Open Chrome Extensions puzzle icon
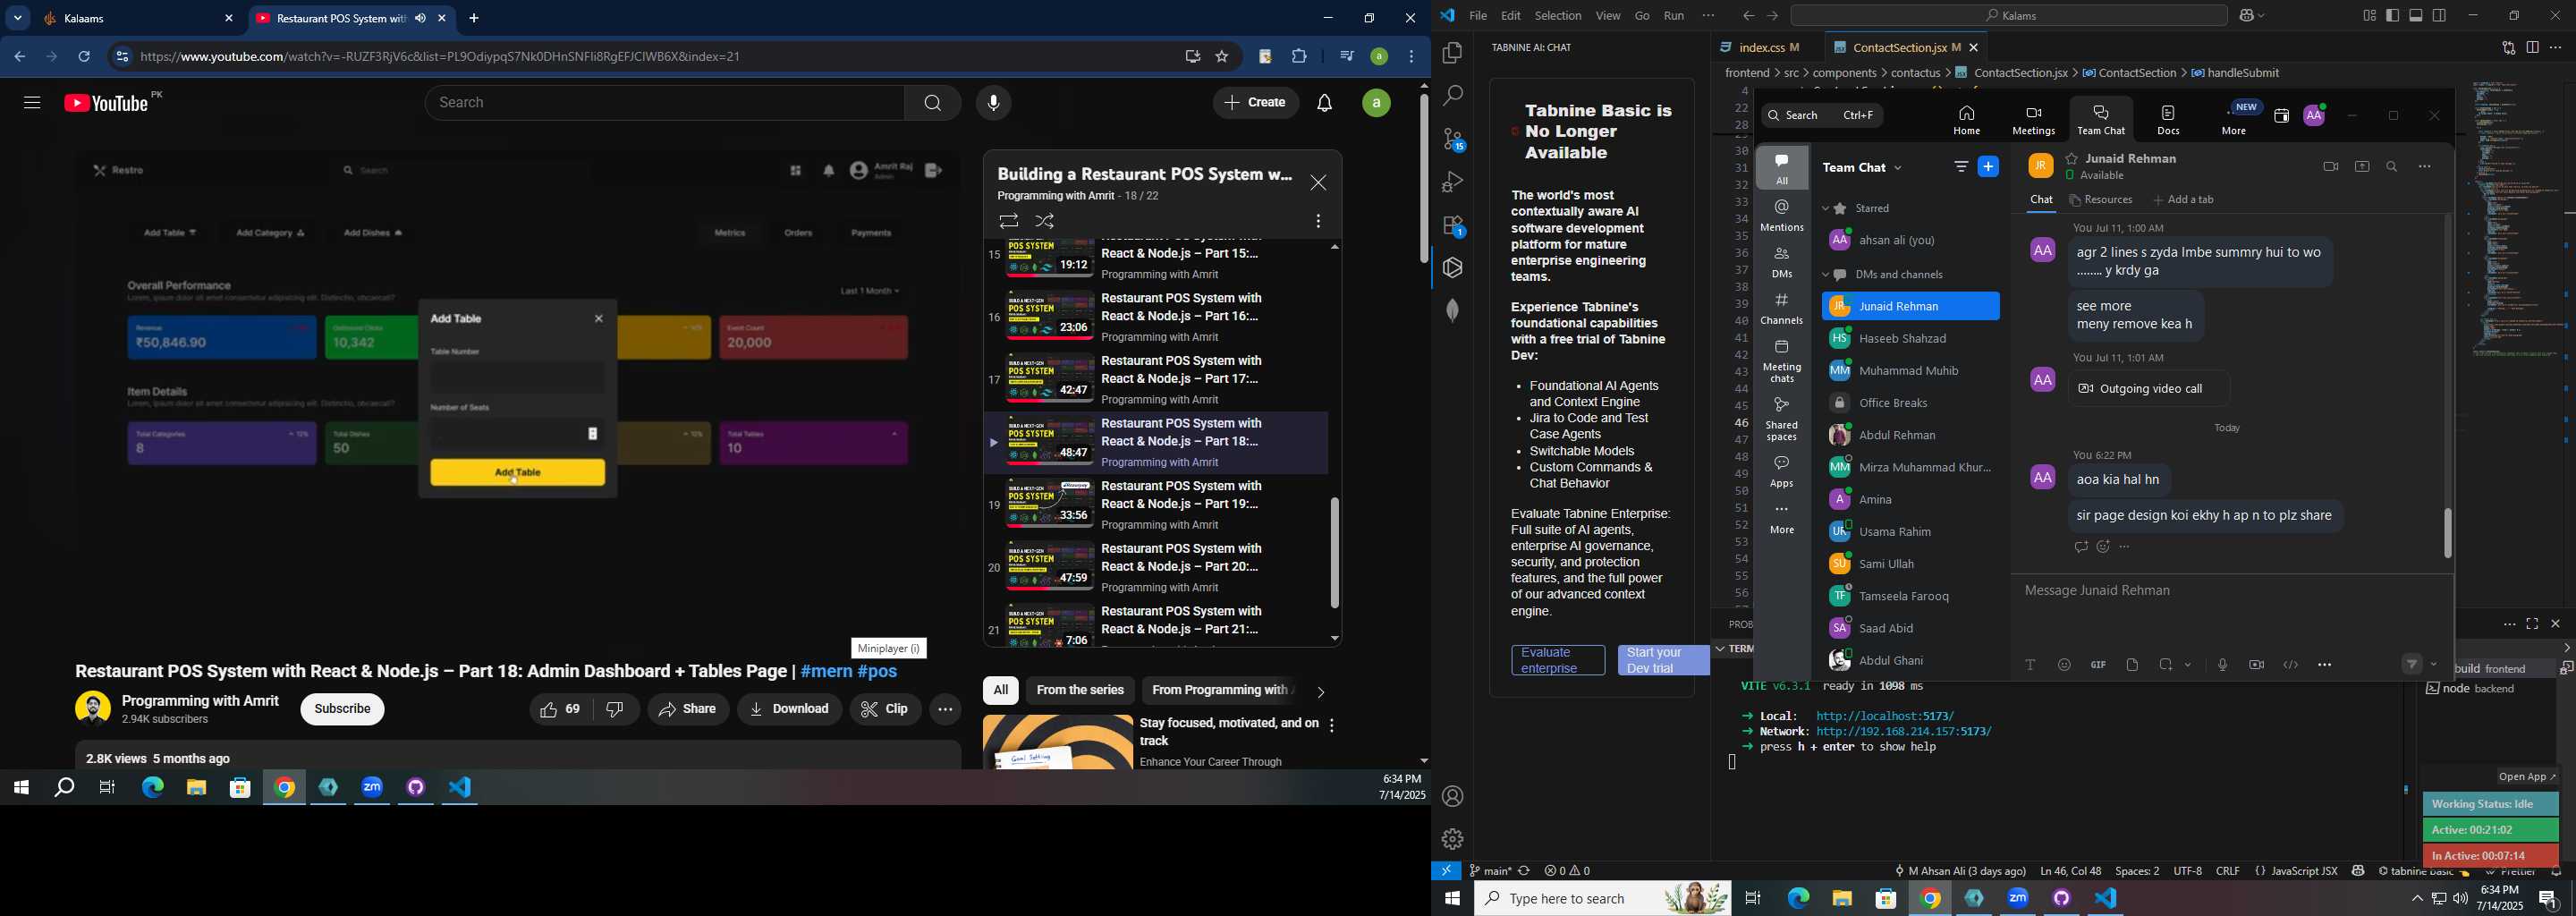 tap(1299, 57)
